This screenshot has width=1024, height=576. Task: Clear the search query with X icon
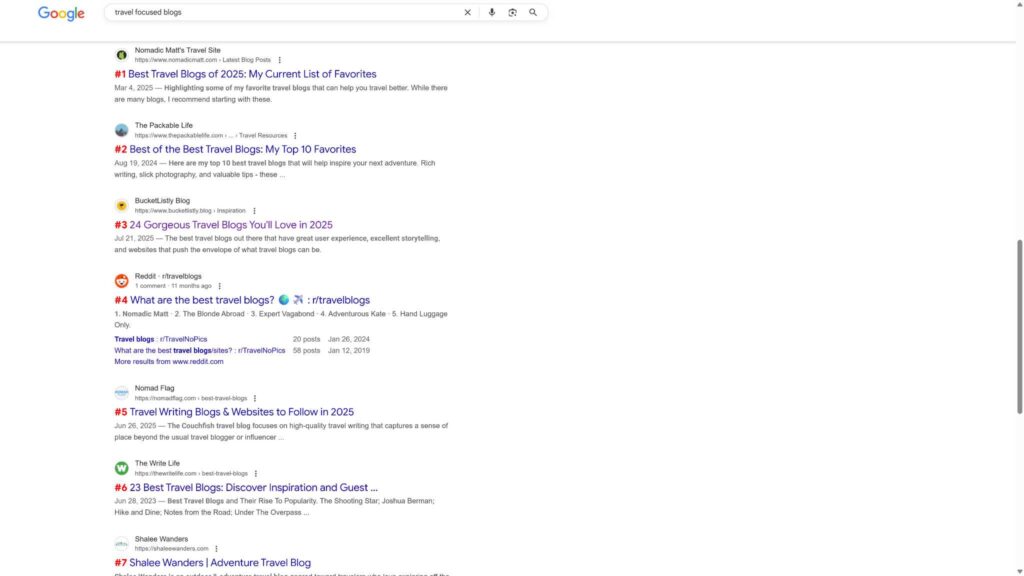coord(468,12)
